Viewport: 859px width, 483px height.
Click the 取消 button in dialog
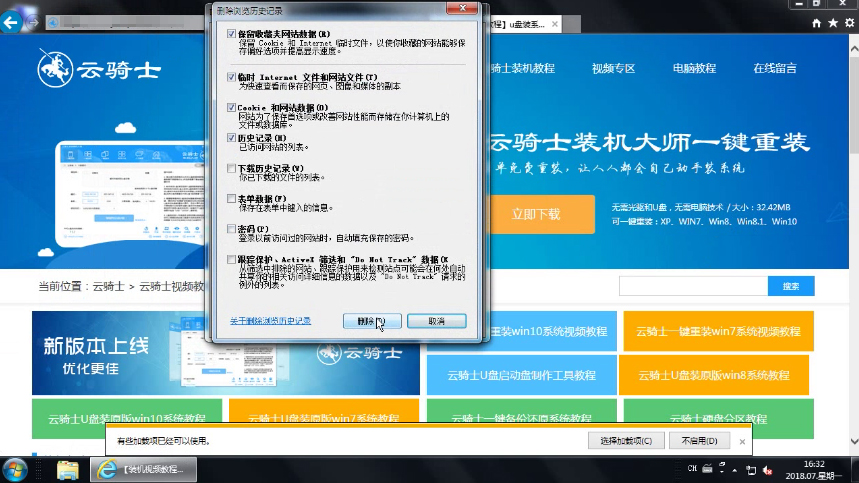click(437, 321)
